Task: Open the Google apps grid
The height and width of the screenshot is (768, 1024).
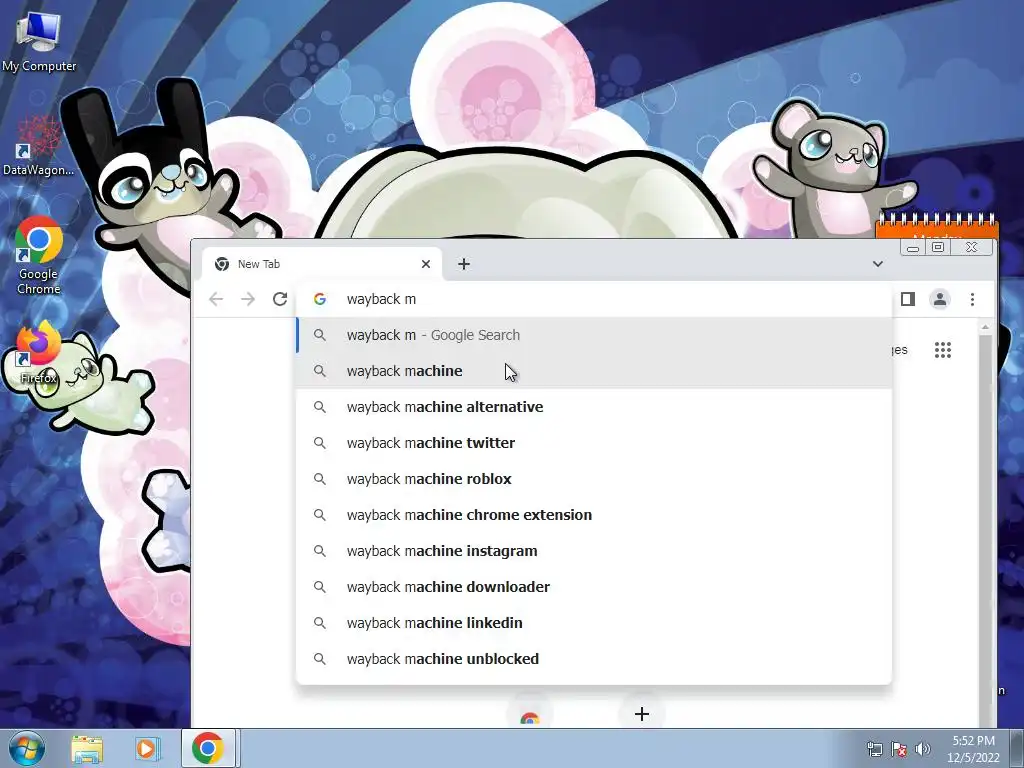Action: [942, 350]
